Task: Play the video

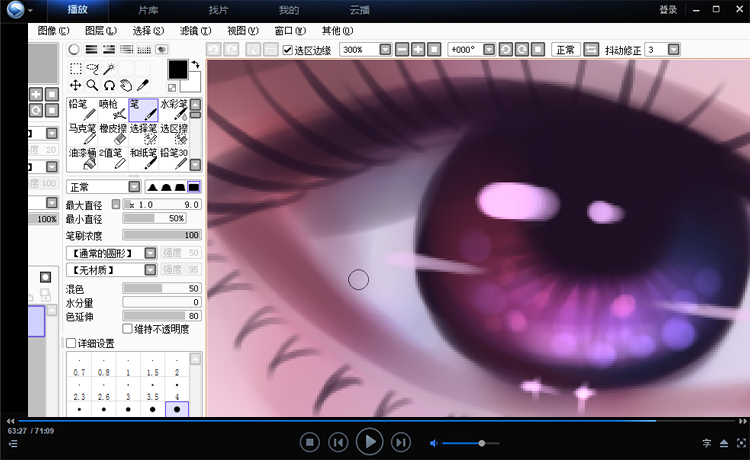Action: coord(369,442)
